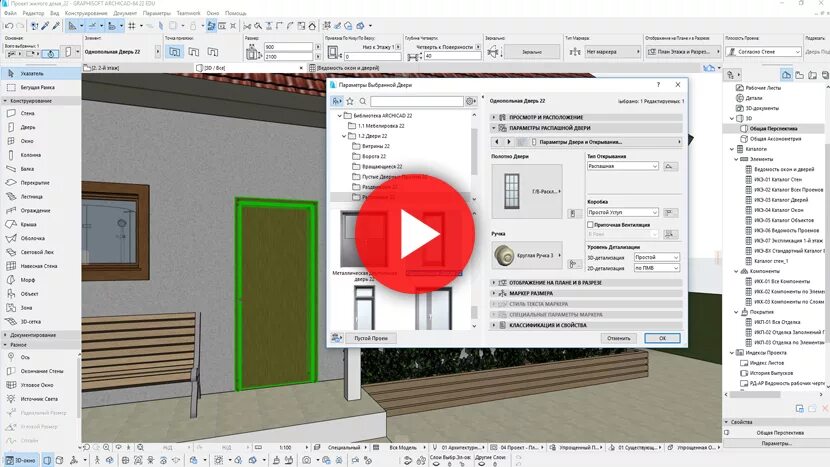This screenshot has width=830, height=467.
Task: Click OK in door settings dialog
Action: pyautogui.click(x=662, y=338)
